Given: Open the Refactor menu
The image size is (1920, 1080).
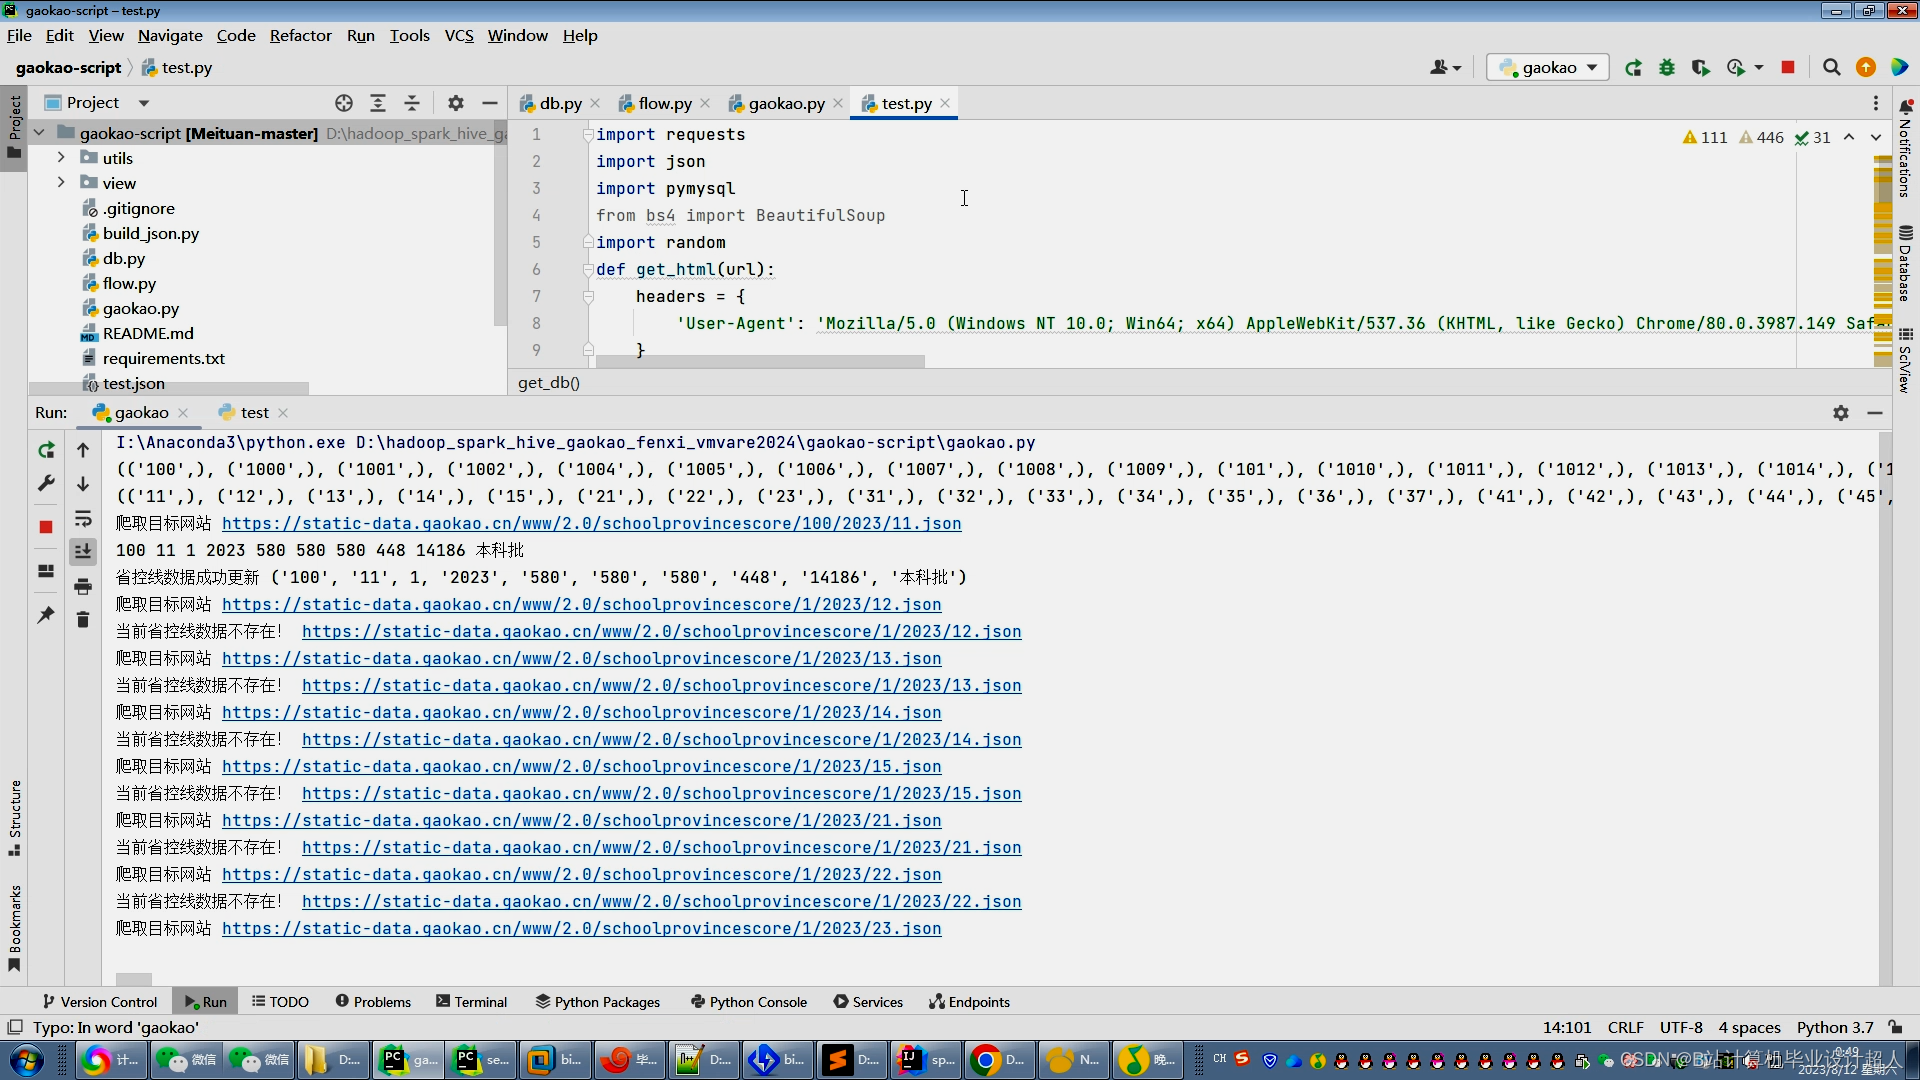Looking at the screenshot, I should coord(300,36).
